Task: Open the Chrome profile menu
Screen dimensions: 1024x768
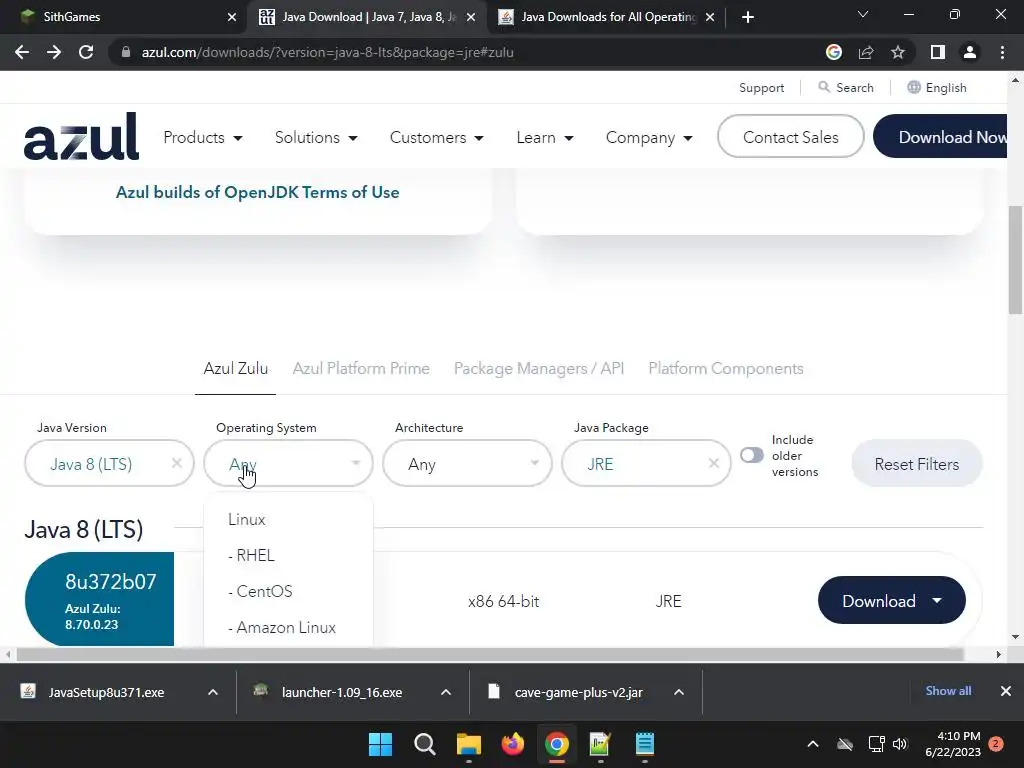Action: pos(970,52)
